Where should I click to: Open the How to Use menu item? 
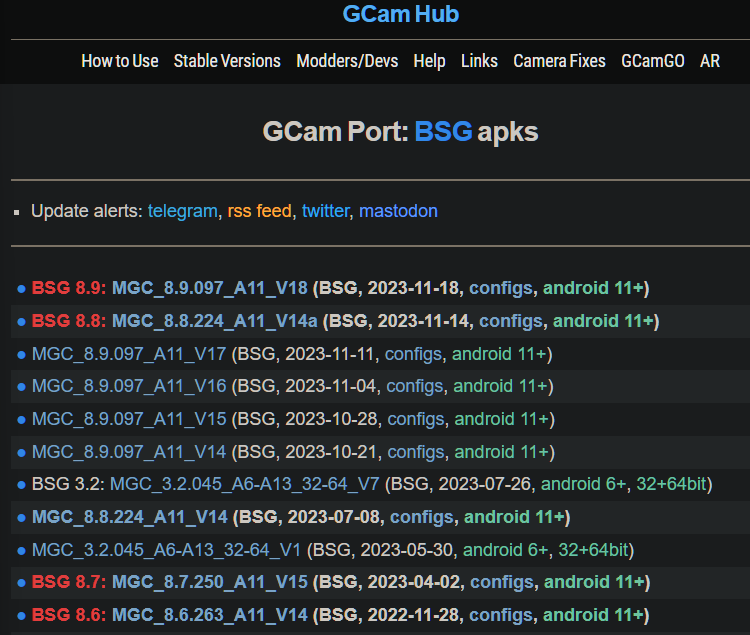(x=120, y=61)
